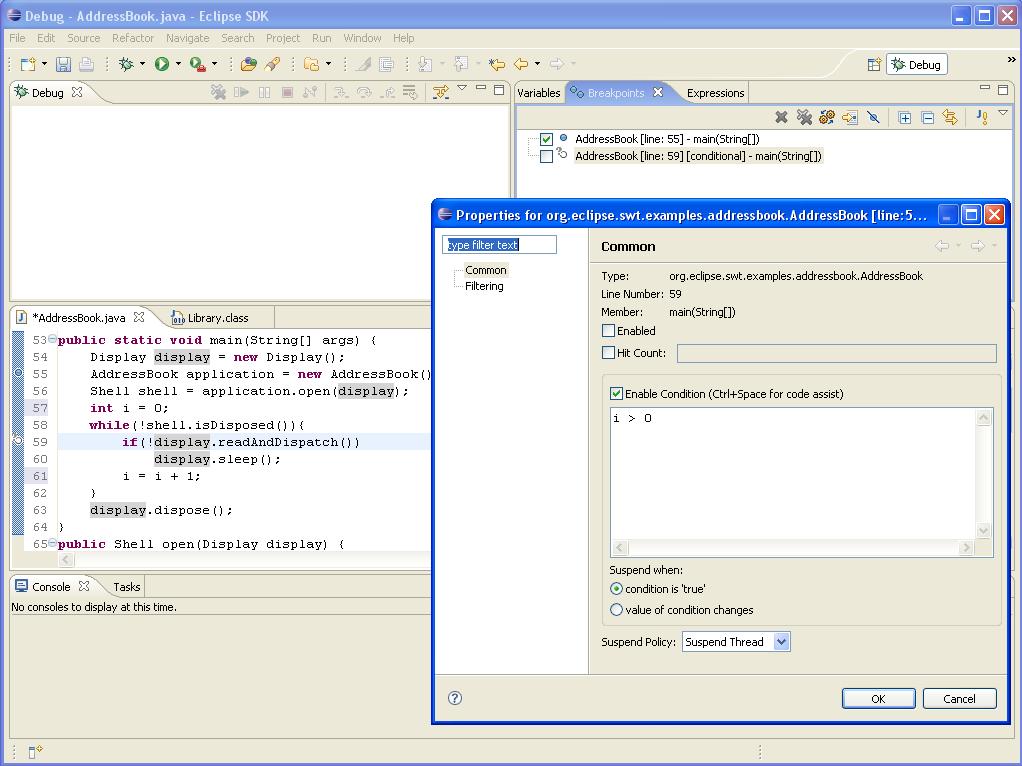Click the green Run button icon
Image resolution: width=1022 pixels, height=766 pixels.
162,64
